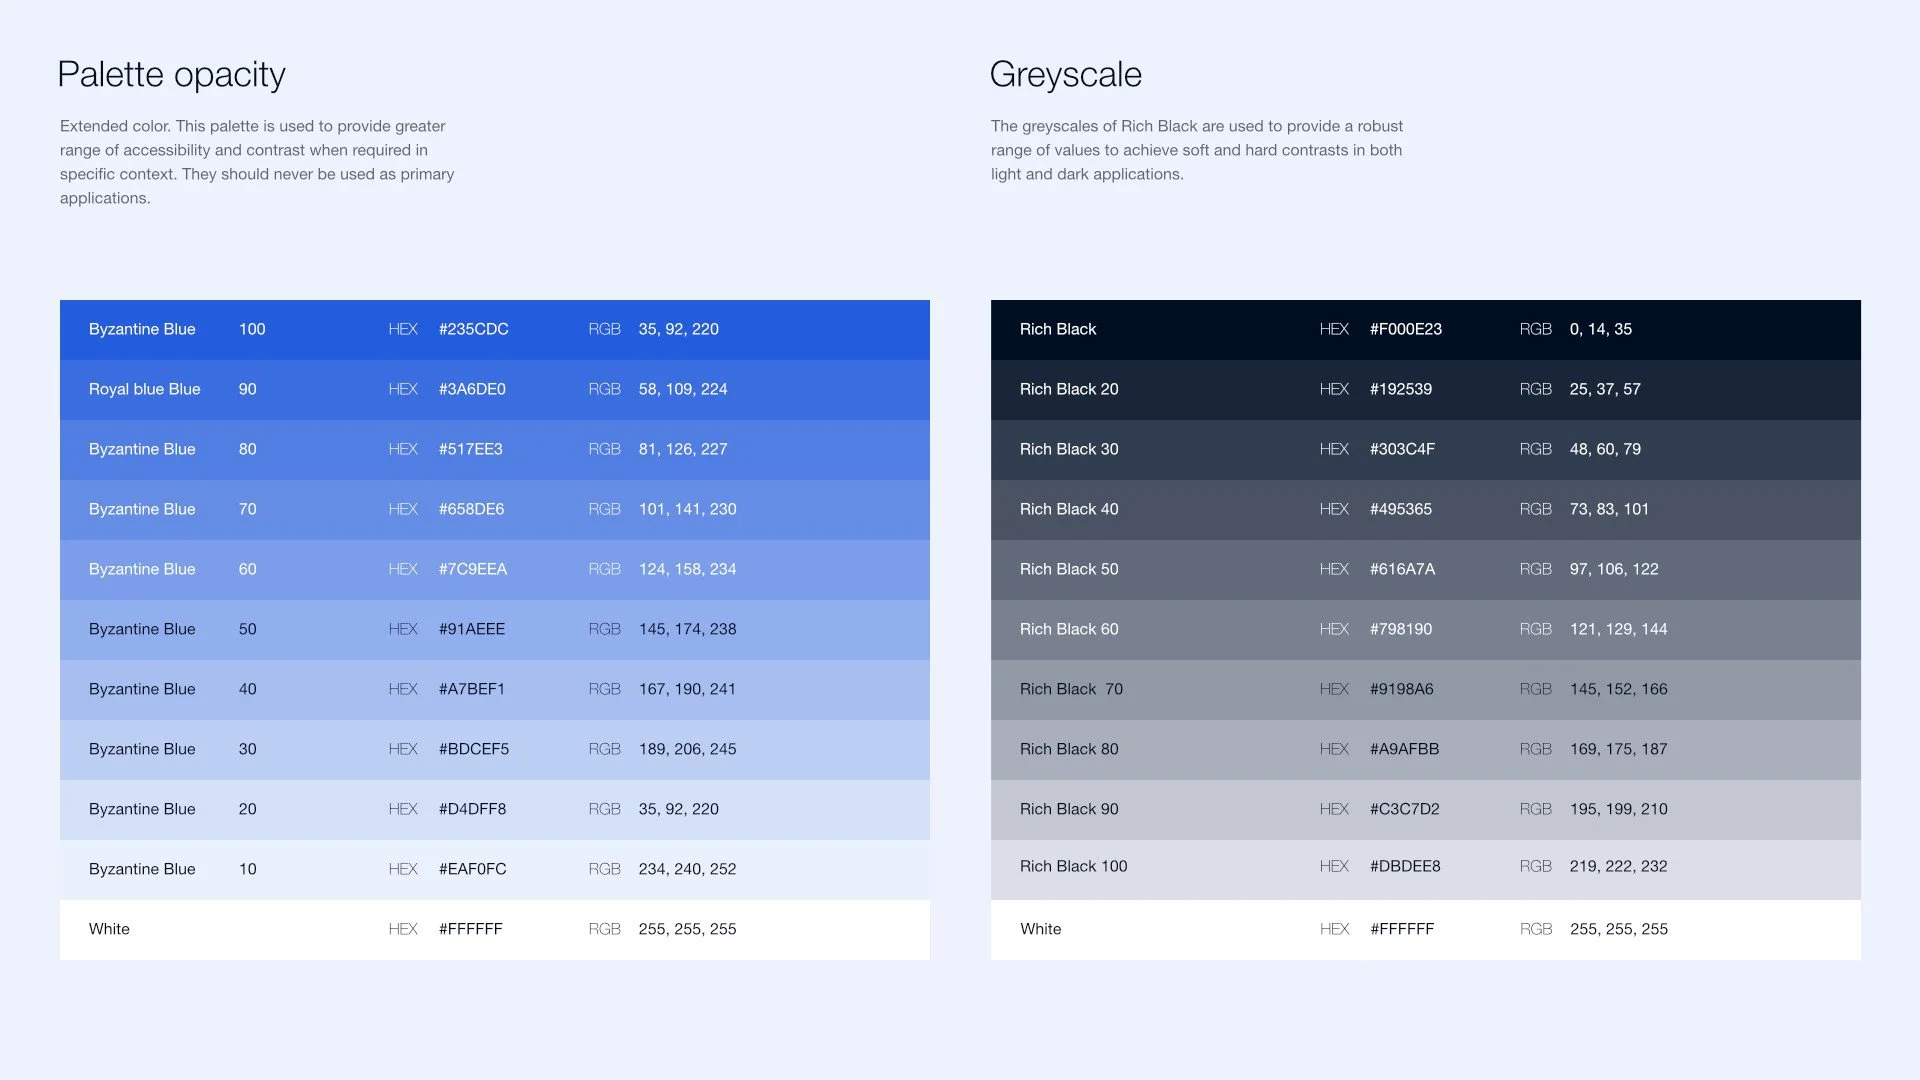The width and height of the screenshot is (1920, 1080).
Task: Click the Byzantine Blue 80 swatch row
Action: pos(494,449)
